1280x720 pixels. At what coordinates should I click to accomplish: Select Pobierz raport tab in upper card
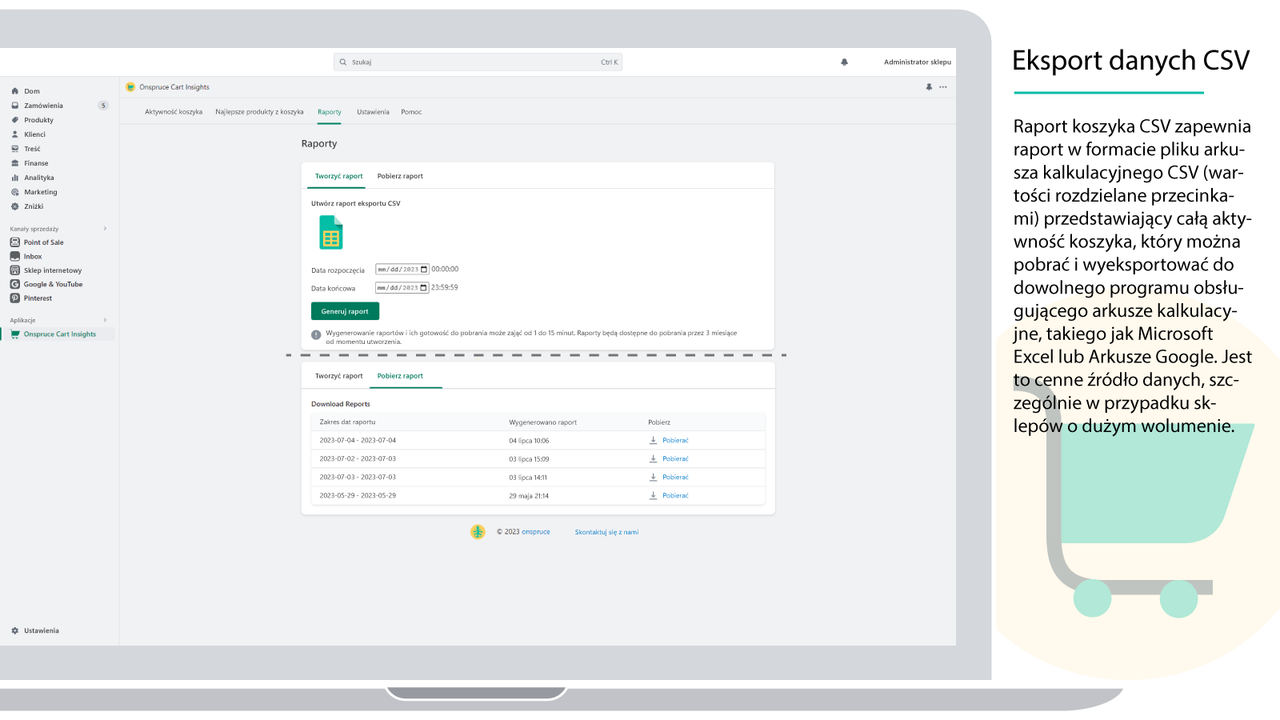[x=400, y=176]
